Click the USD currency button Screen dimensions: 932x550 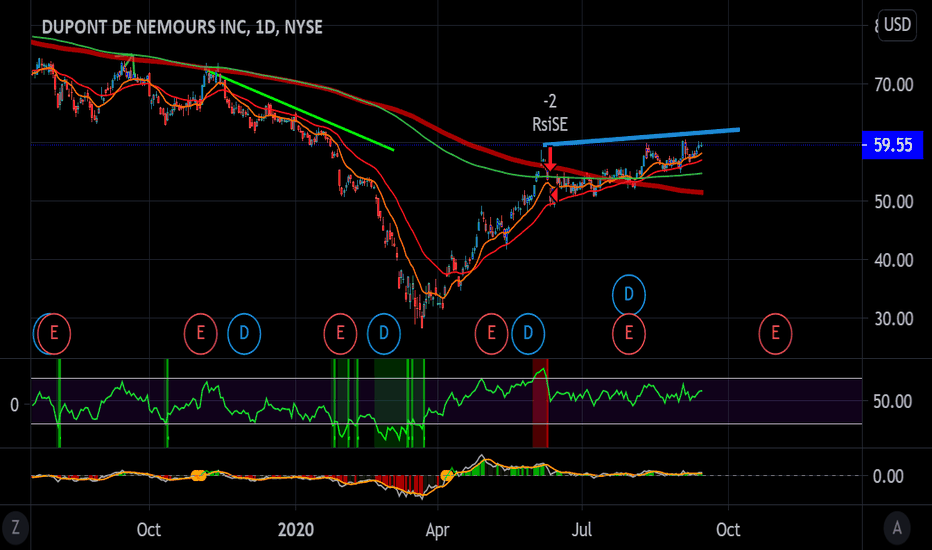[x=897, y=25]
